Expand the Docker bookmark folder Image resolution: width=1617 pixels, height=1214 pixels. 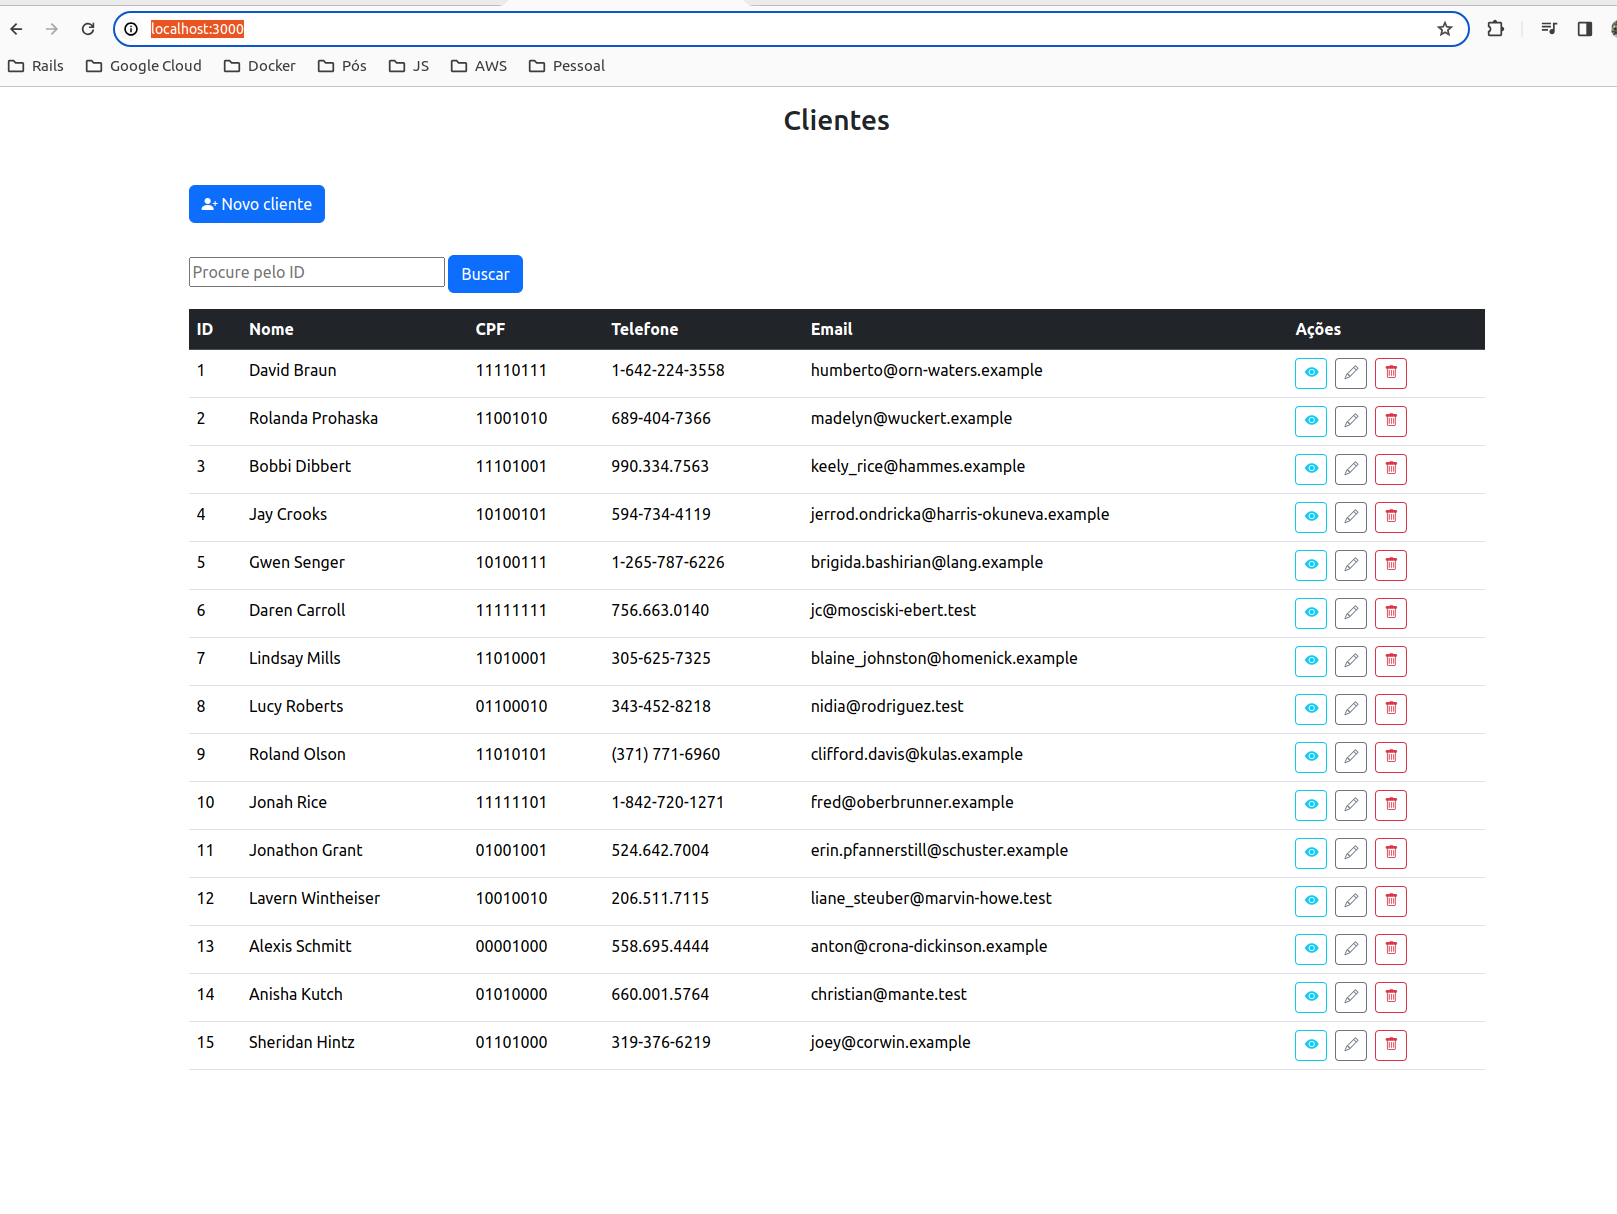[260, 66]
